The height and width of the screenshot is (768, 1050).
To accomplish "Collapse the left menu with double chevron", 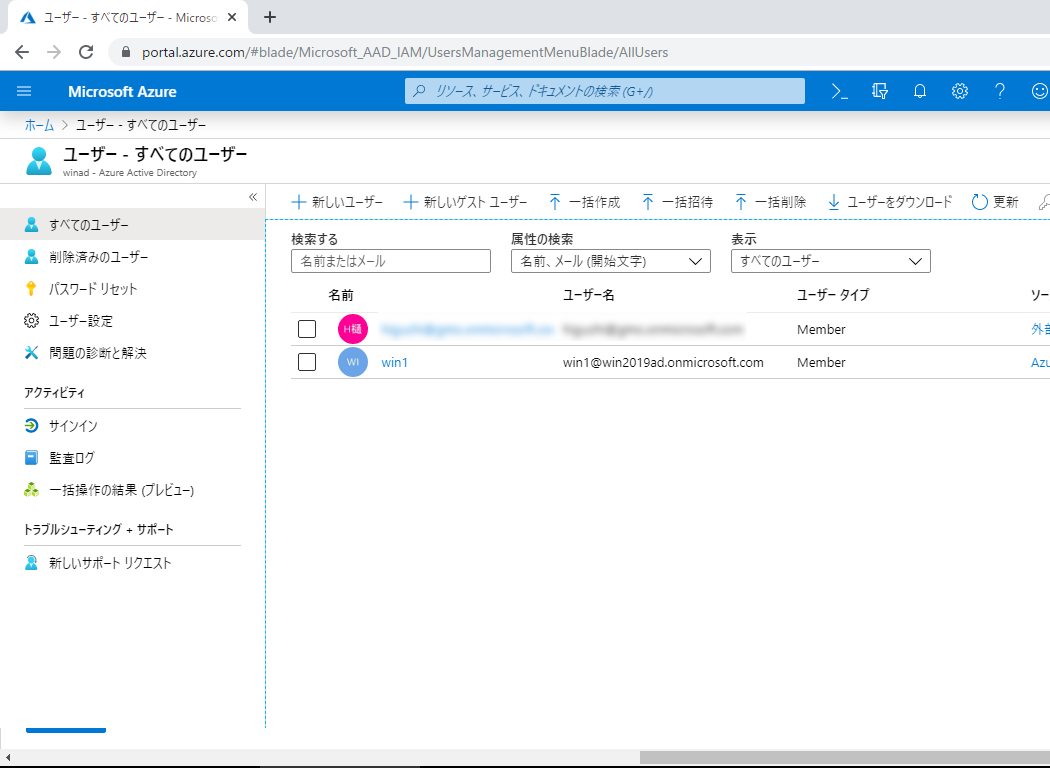I will [253, 197].
